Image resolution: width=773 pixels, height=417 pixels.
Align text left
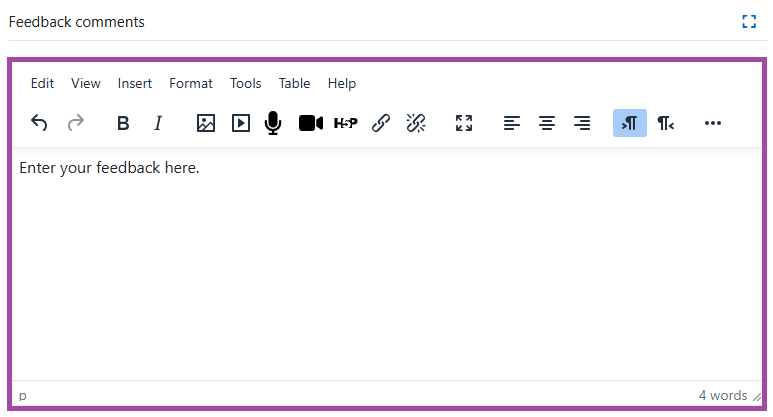tap(512, 123)
